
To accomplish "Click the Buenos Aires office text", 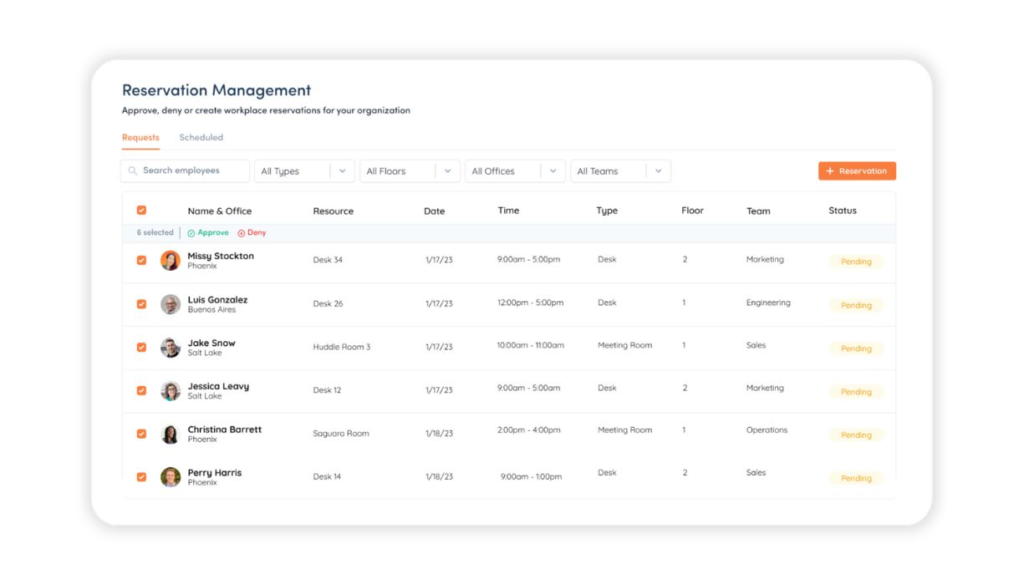I will tap(212, 309).
